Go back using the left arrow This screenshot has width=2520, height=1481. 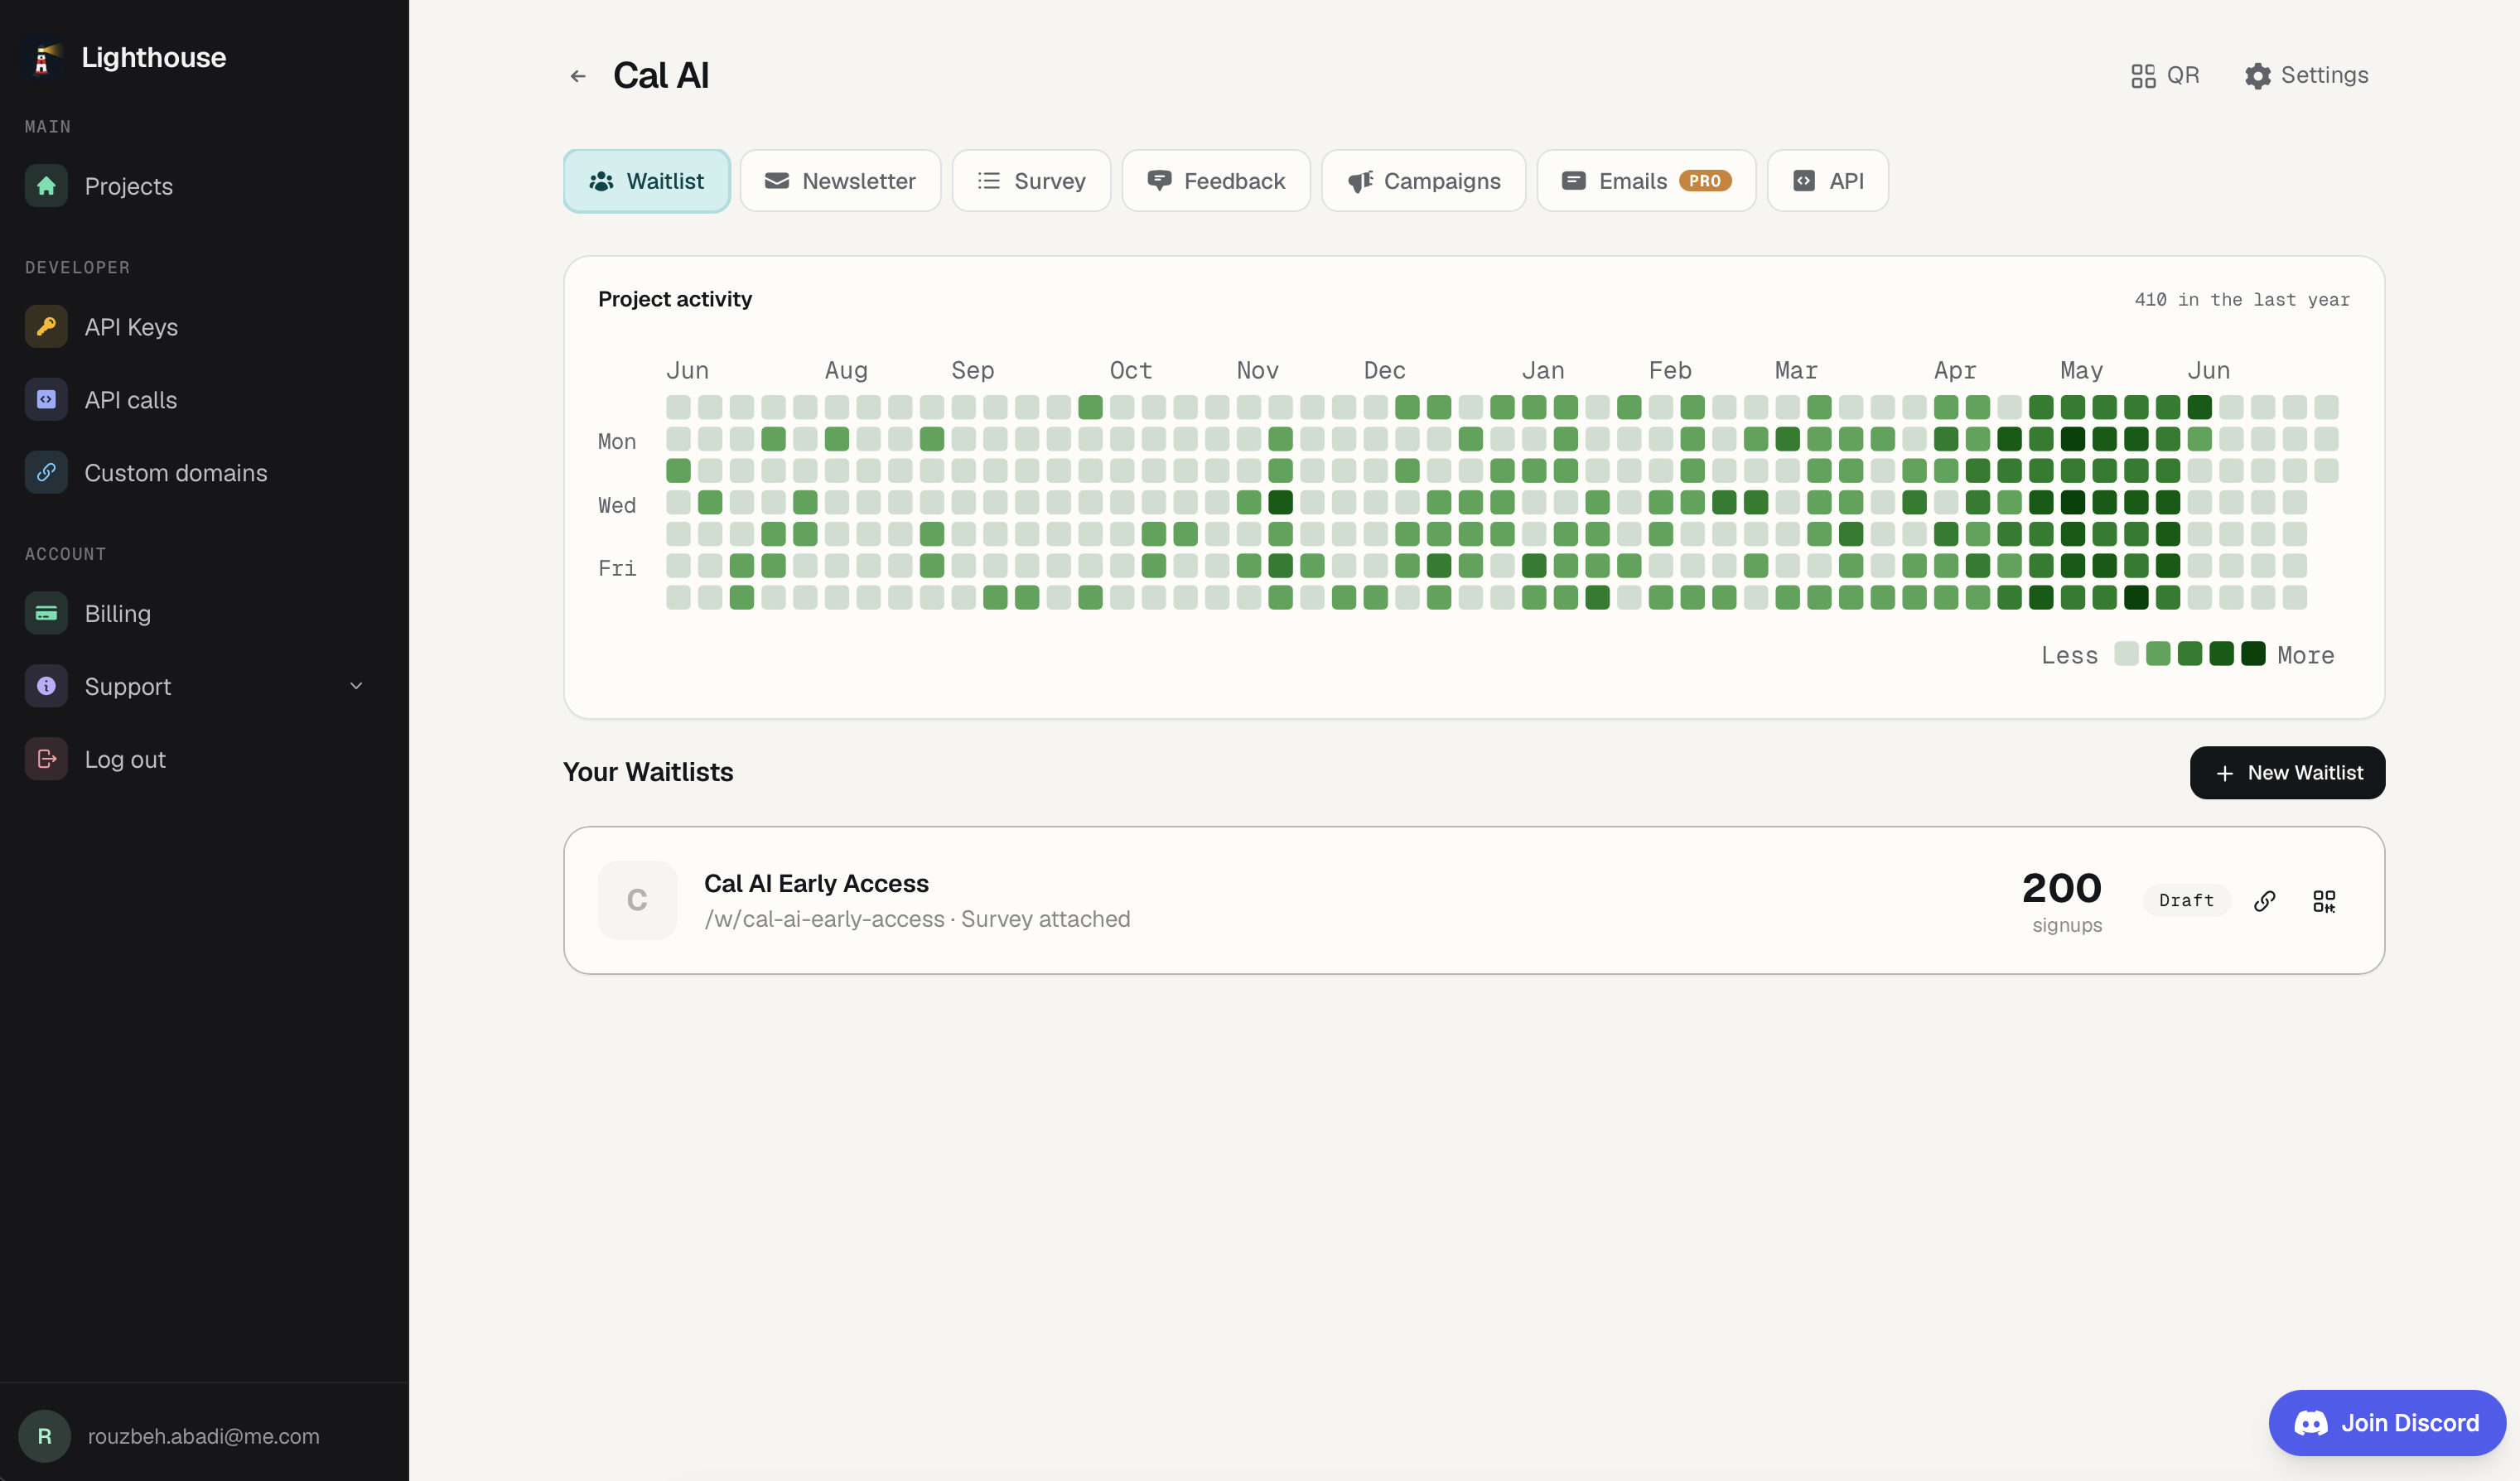click(578, 76)
